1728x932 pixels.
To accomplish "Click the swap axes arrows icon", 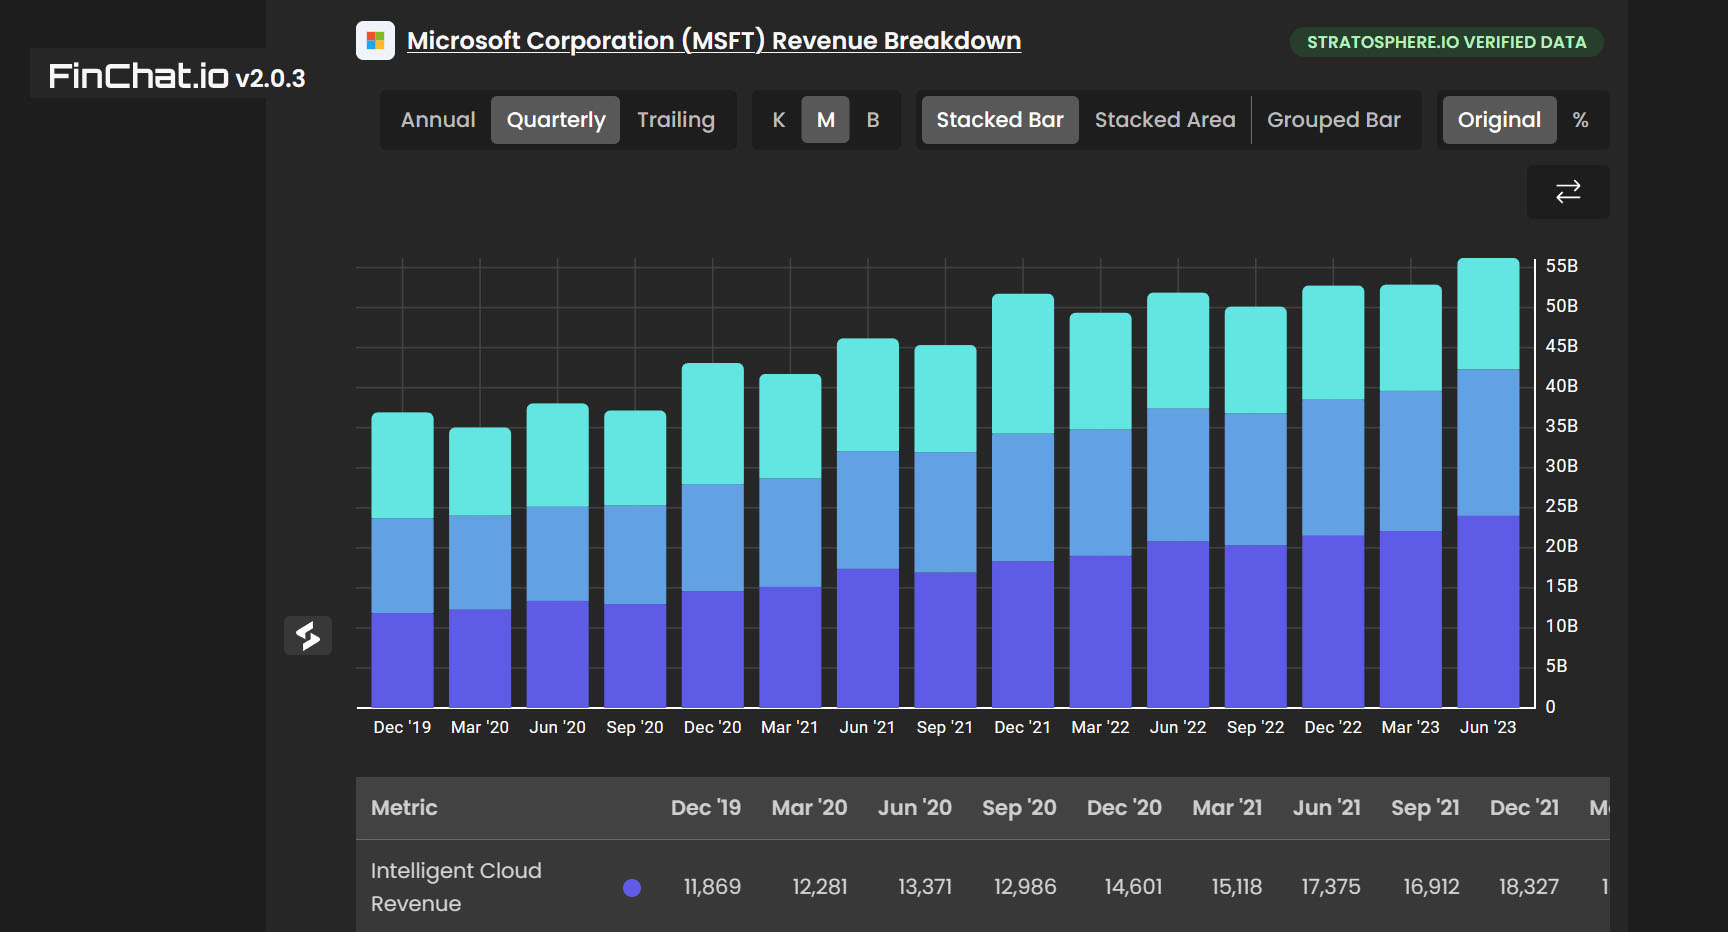I will pos(1567,191).
